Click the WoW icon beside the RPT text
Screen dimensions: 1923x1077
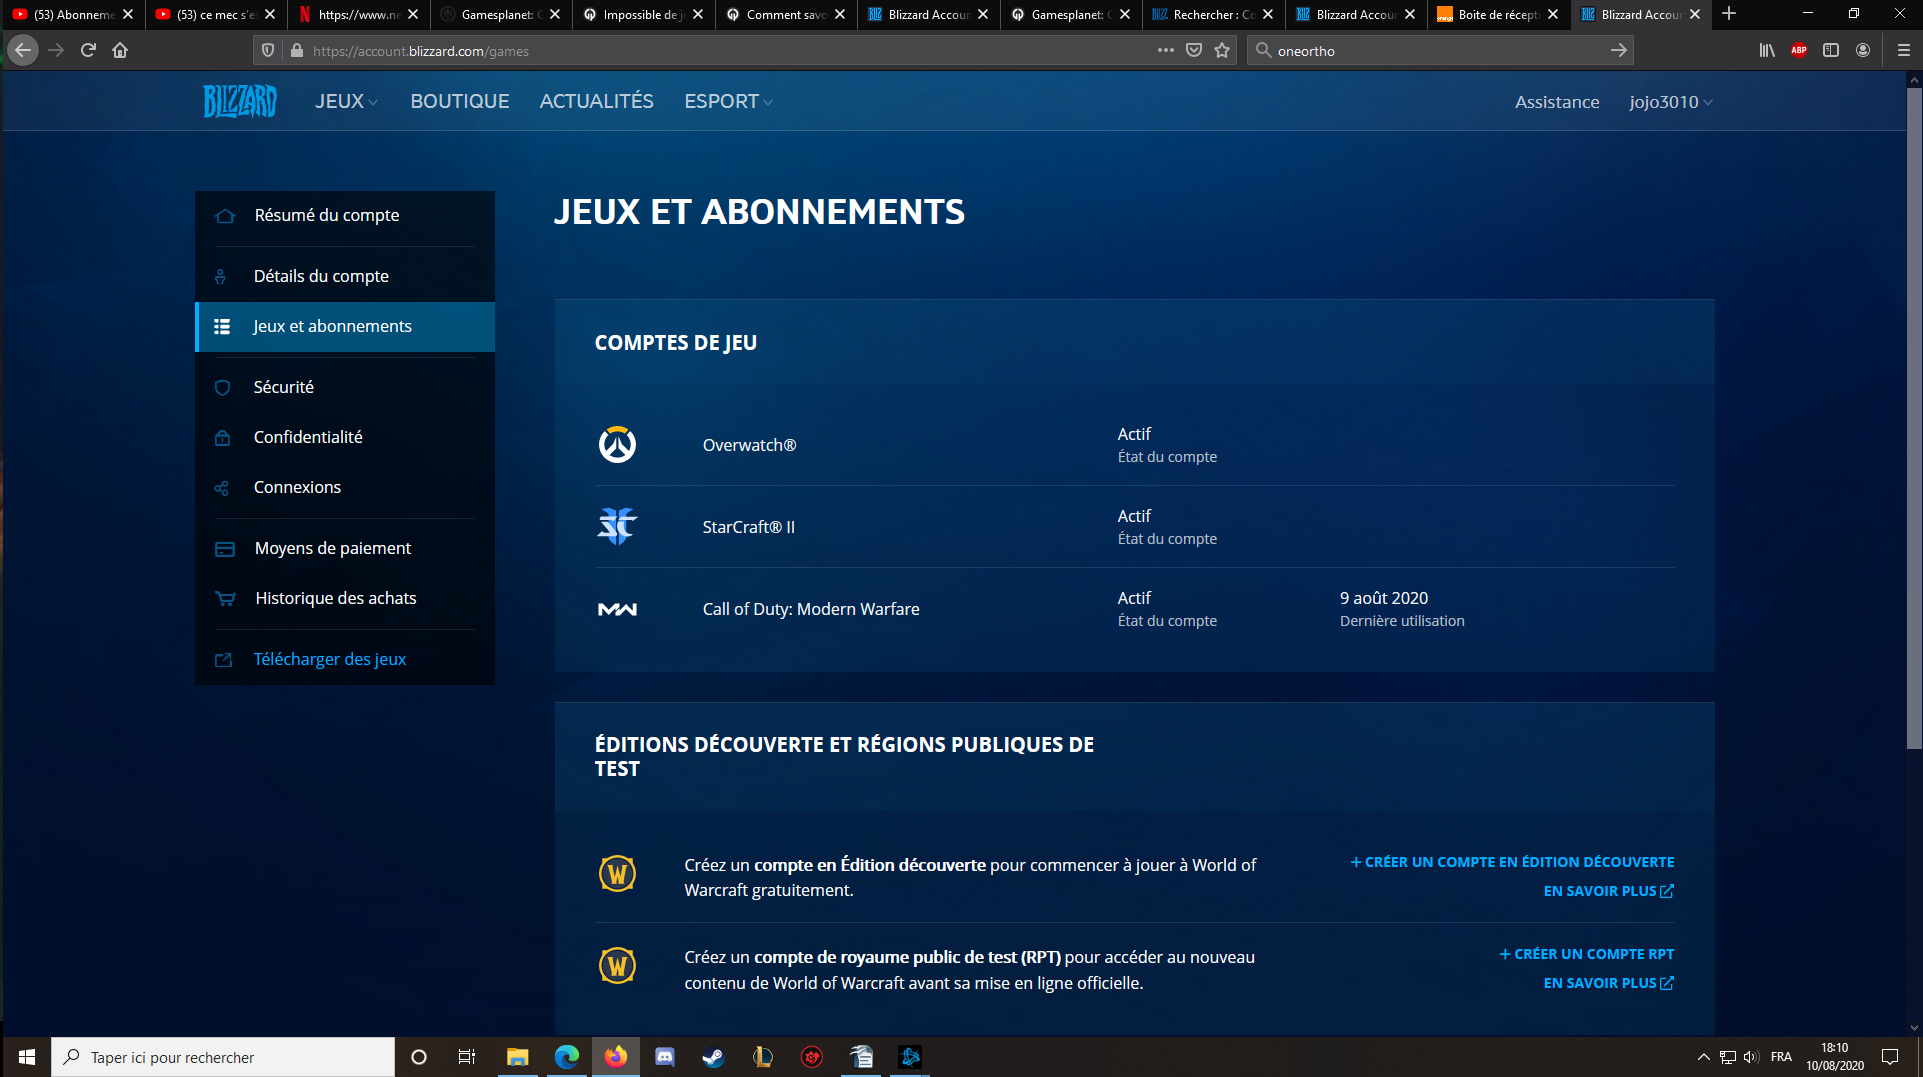click(617, 966)
